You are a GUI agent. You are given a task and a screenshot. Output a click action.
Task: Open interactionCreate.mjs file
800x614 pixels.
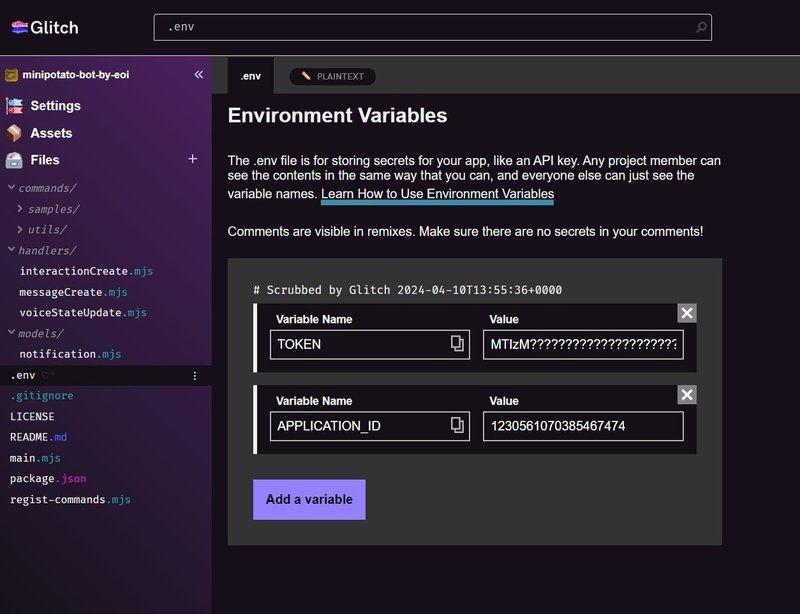tap(86, 271)
